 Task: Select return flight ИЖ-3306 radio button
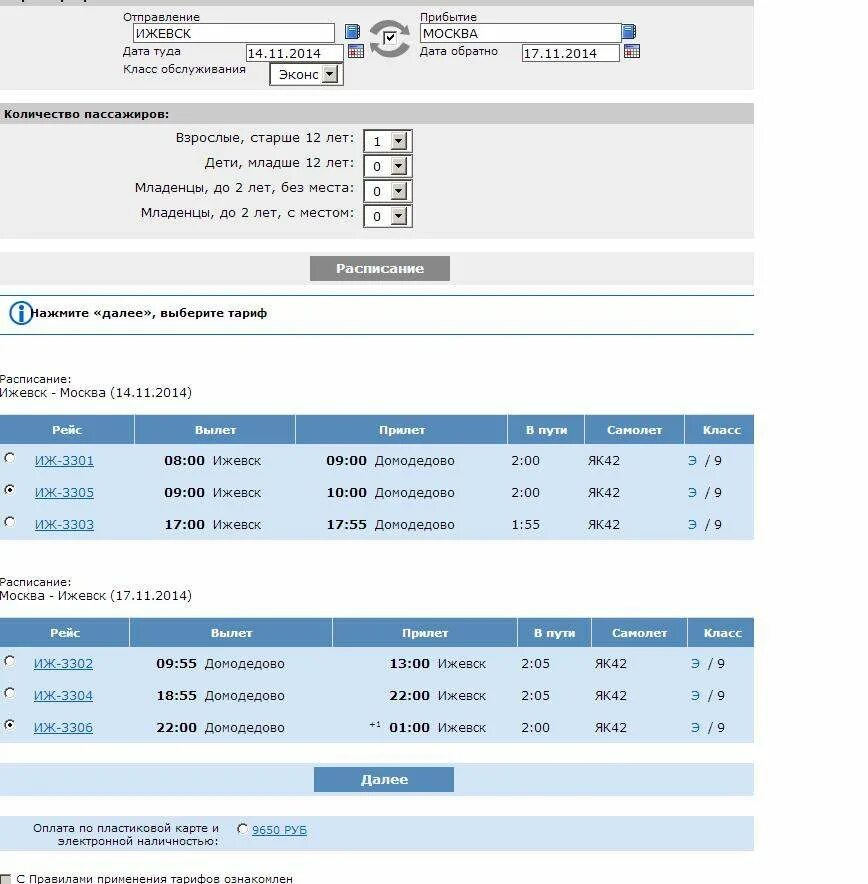pos(10,724)
